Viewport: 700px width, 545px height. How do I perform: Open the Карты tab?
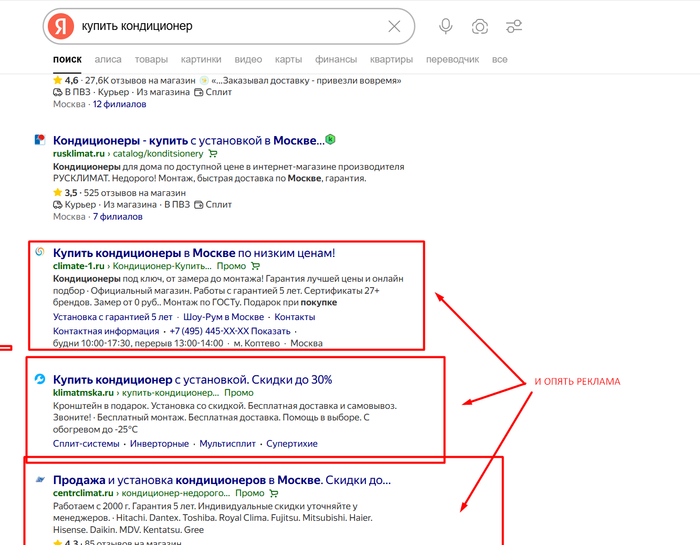(288, 60)
